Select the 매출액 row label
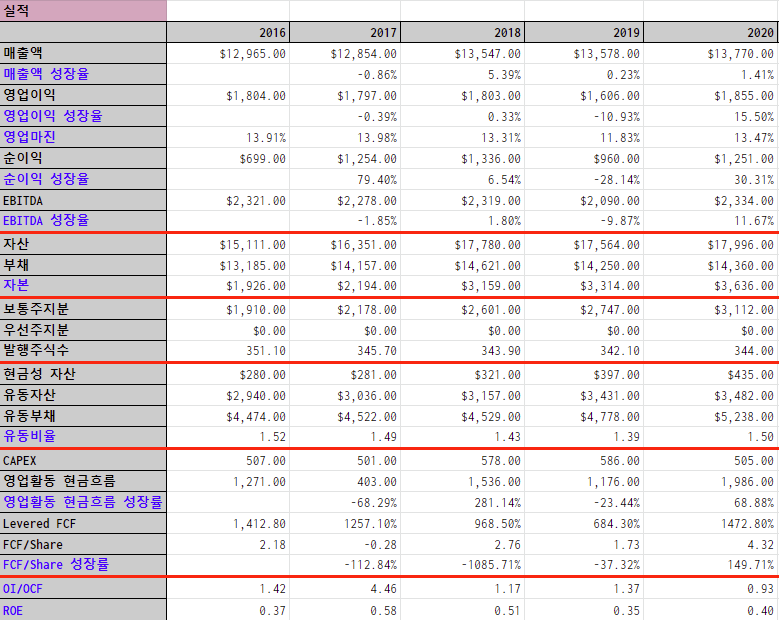This screenshot has height=620, width=779. (83, 53)
